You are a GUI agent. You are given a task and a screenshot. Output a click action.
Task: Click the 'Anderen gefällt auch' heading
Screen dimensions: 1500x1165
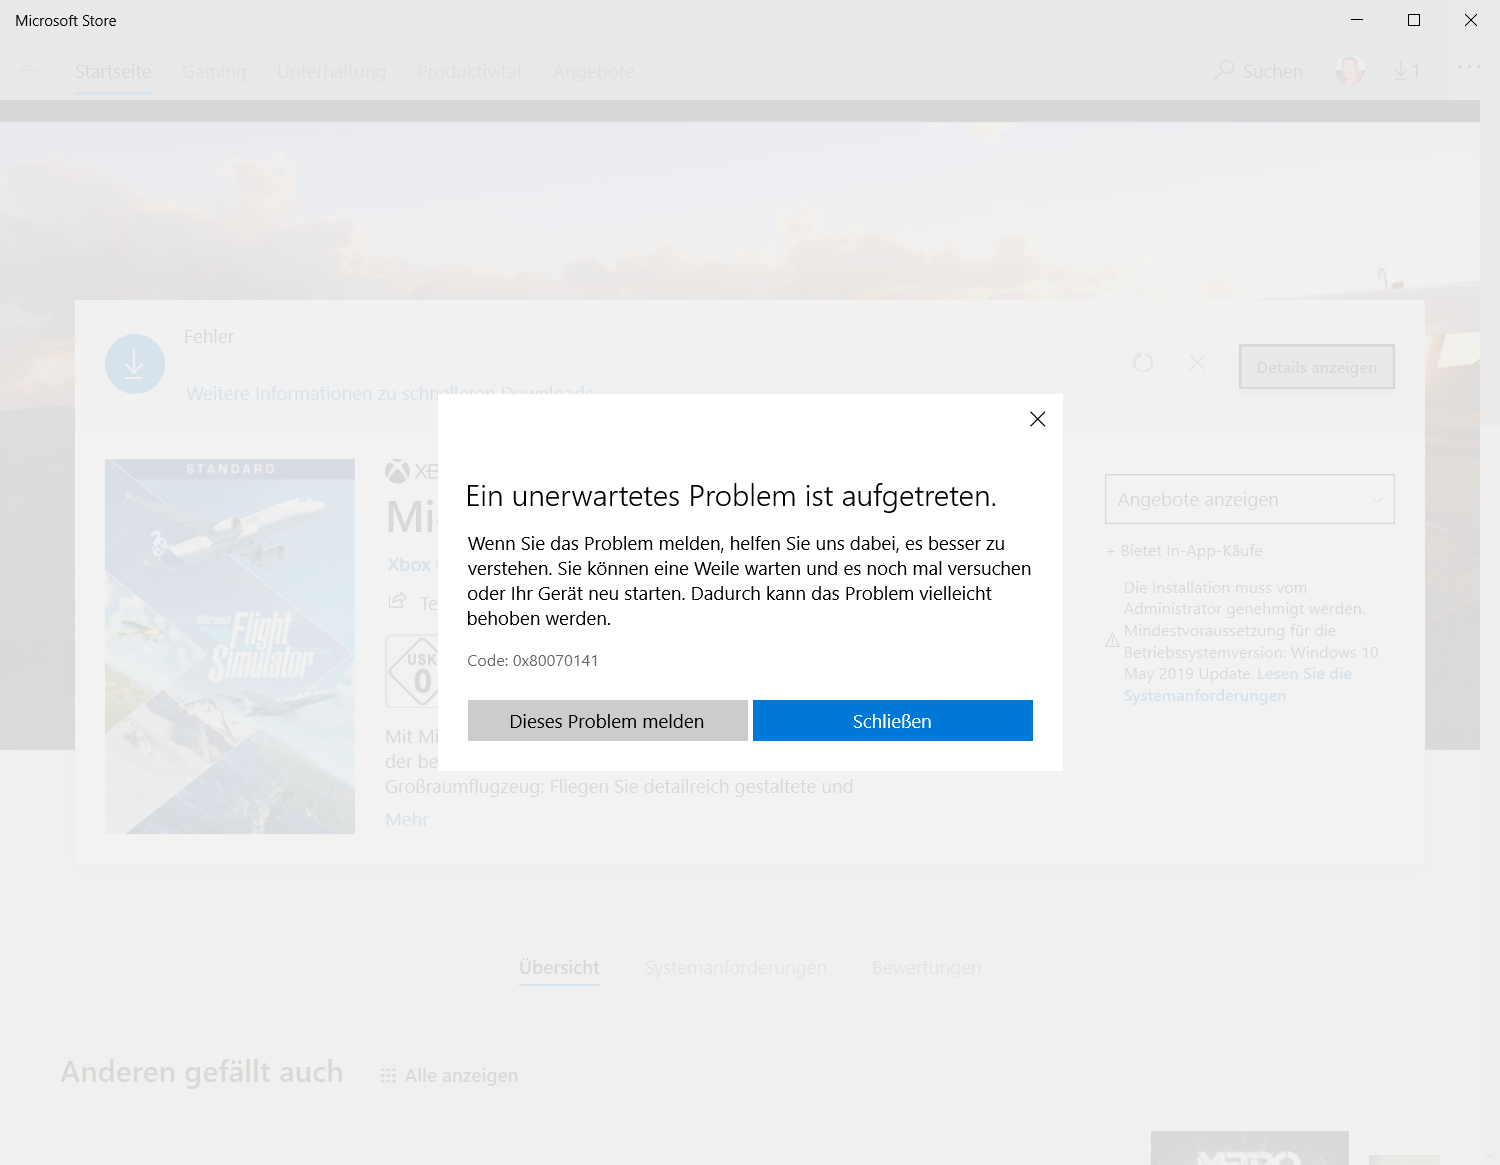(x=202, y=1072)
